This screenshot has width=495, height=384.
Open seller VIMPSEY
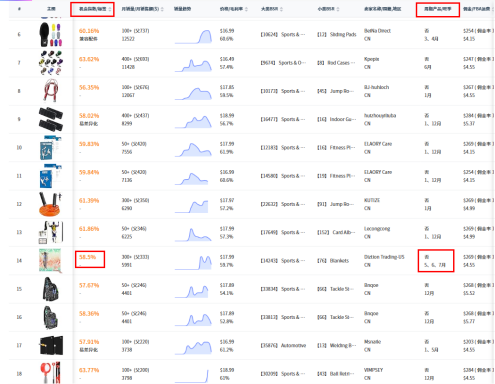pos(373,370)
